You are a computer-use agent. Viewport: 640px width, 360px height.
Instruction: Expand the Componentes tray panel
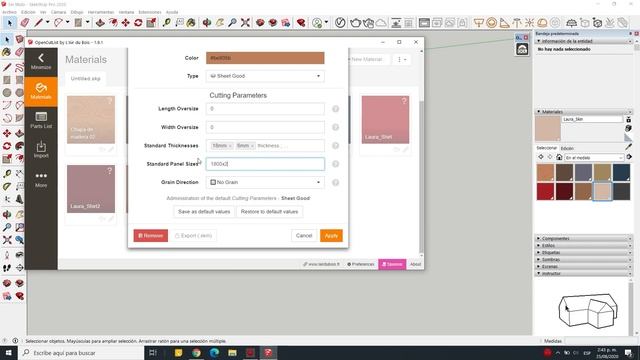click(584, 238)
